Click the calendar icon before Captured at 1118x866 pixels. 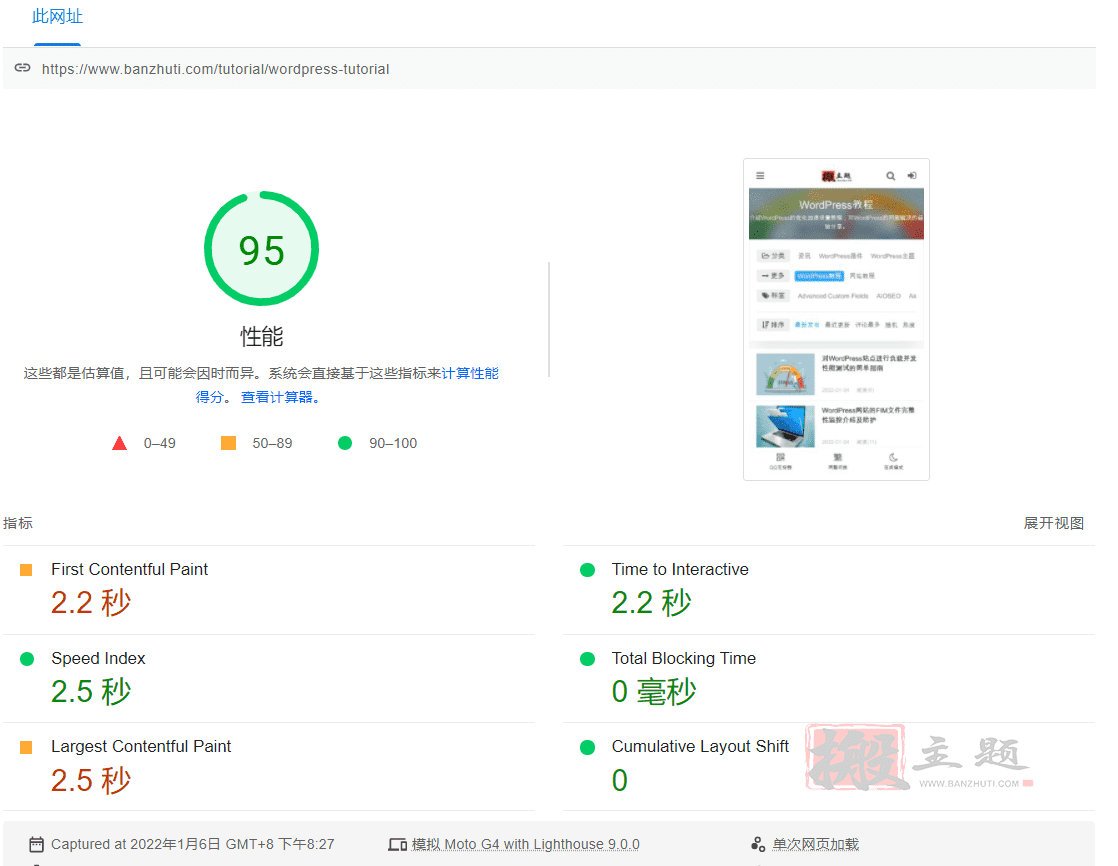[36, 845]
